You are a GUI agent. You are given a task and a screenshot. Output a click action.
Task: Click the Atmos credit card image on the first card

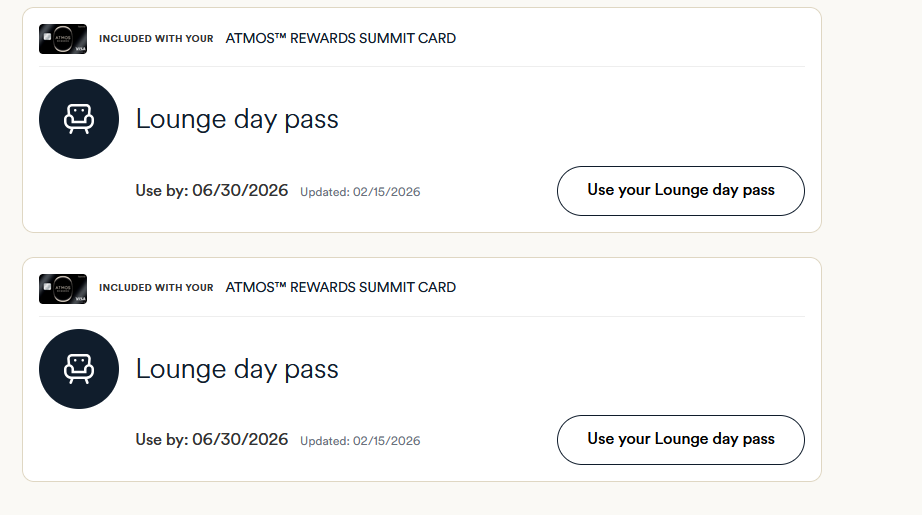pos(63,39)
